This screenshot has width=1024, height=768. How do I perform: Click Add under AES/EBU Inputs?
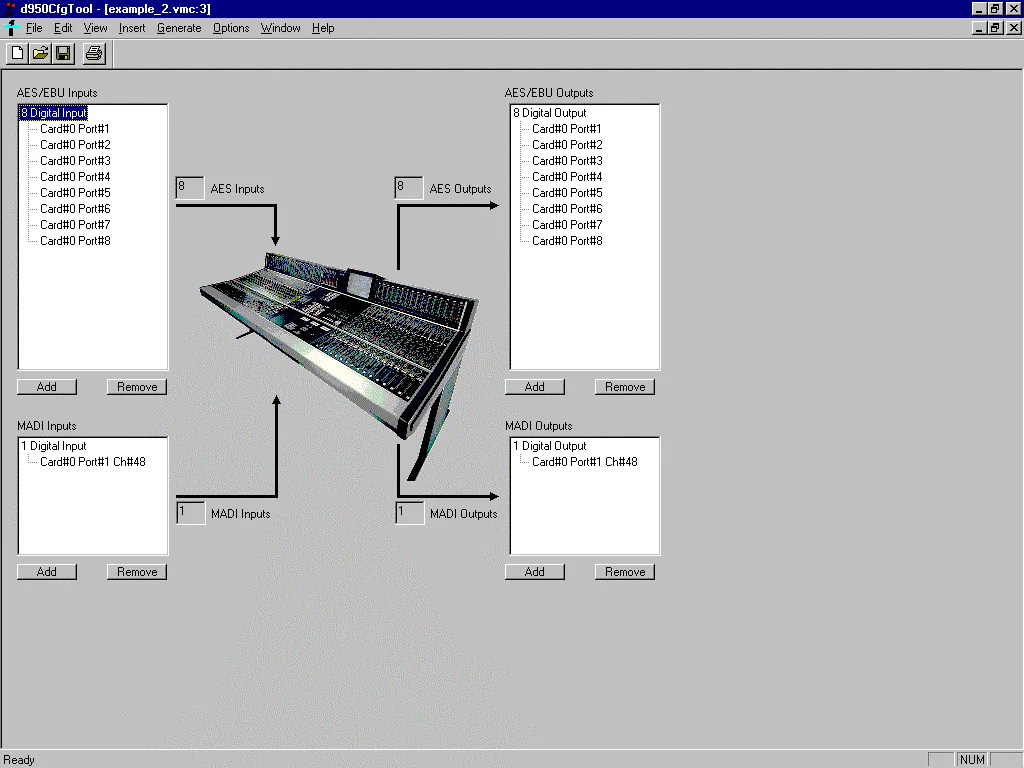coord(47,387)
